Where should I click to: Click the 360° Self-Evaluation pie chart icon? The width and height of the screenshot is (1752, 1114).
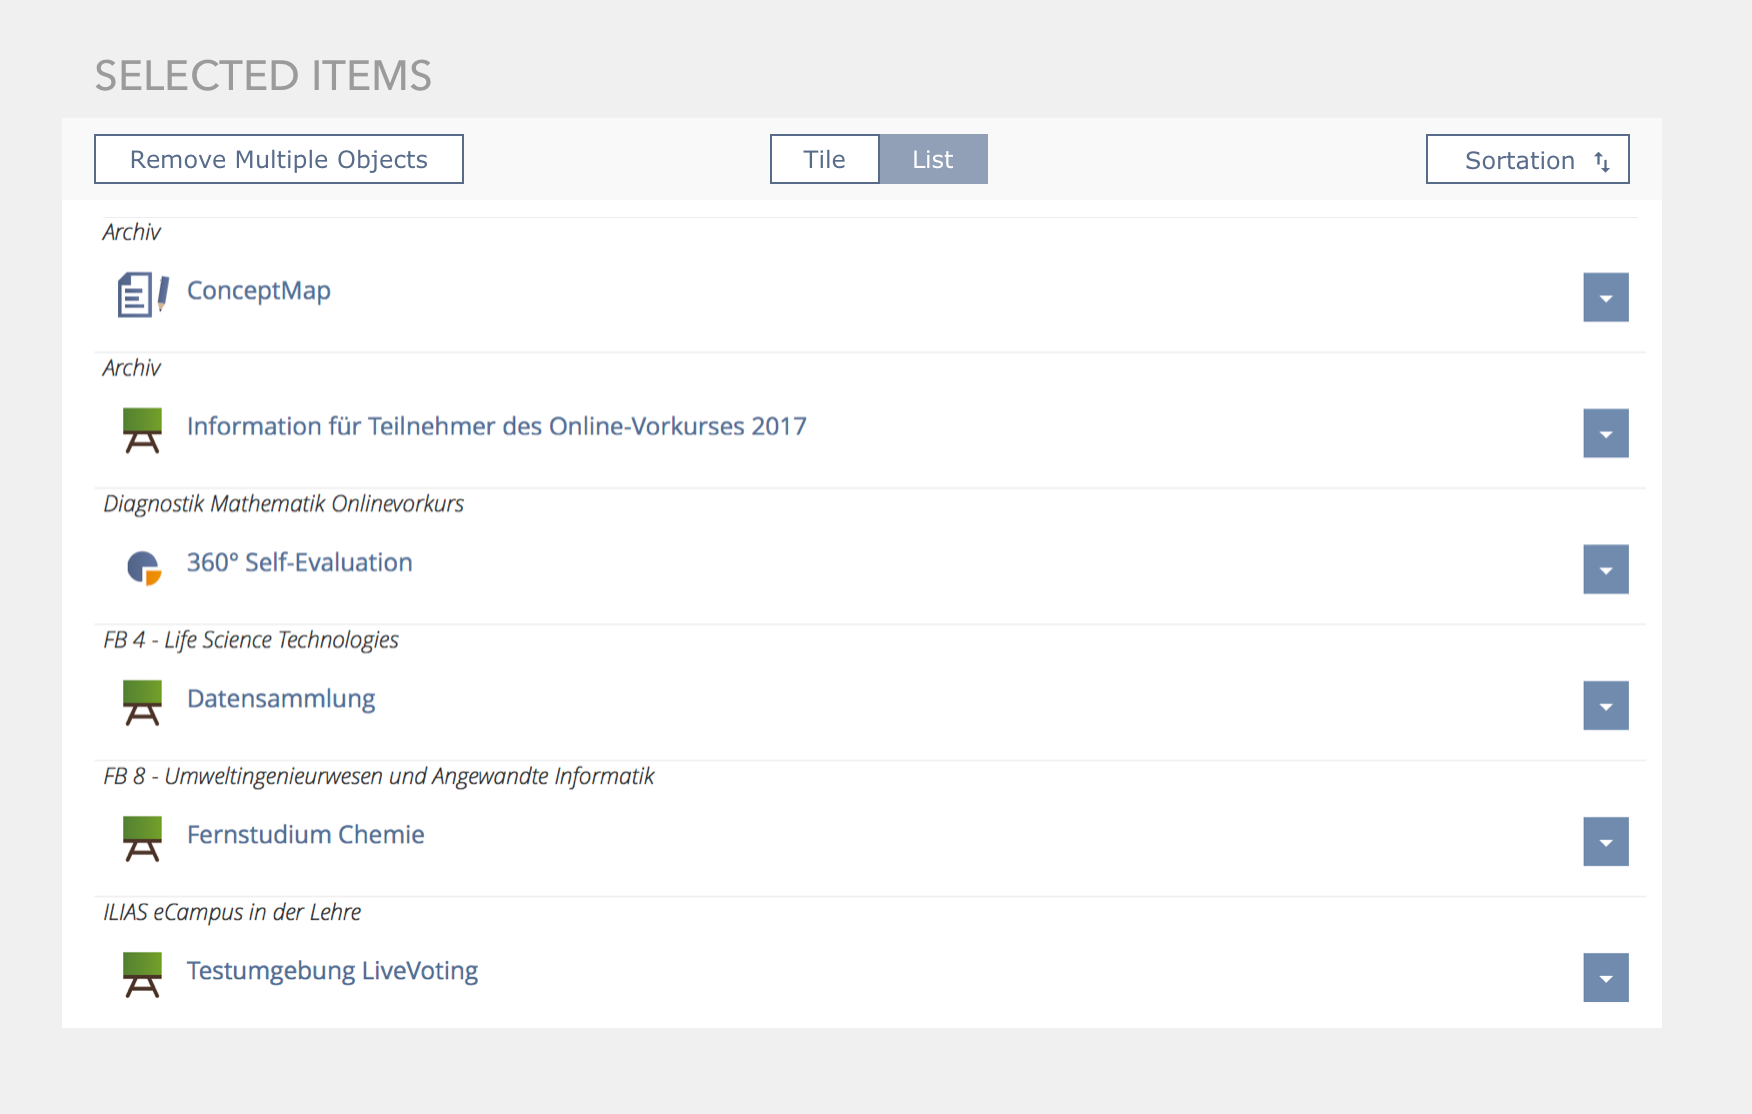click(x=143, y=567)
